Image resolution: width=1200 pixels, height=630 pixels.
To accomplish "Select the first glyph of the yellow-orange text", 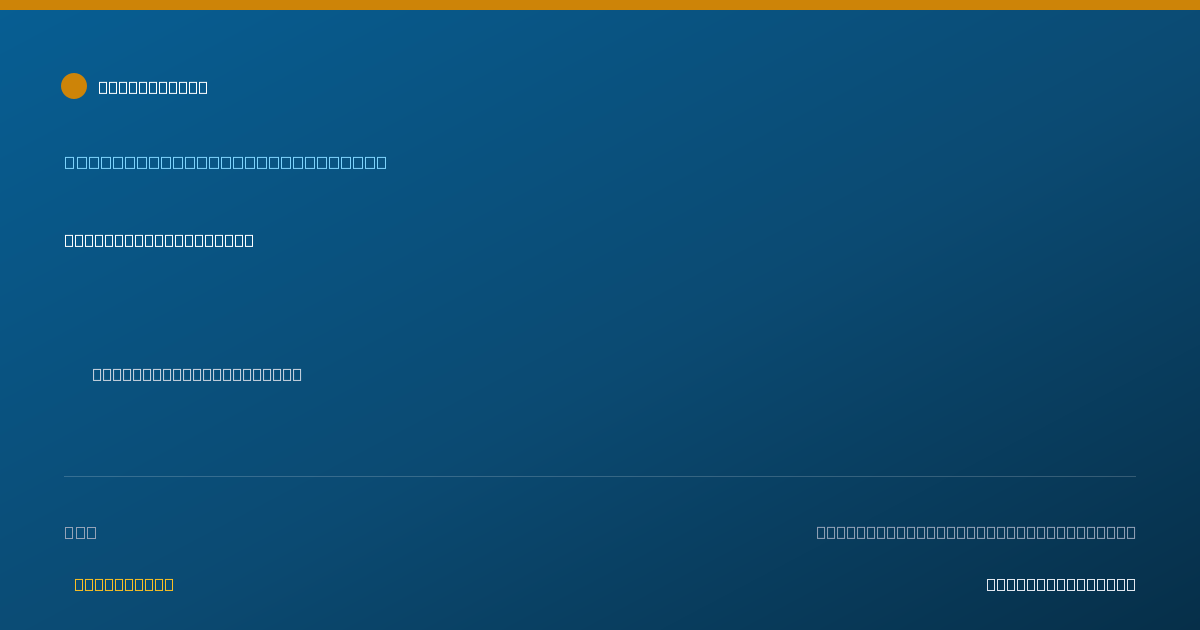I will coord(79,584).
